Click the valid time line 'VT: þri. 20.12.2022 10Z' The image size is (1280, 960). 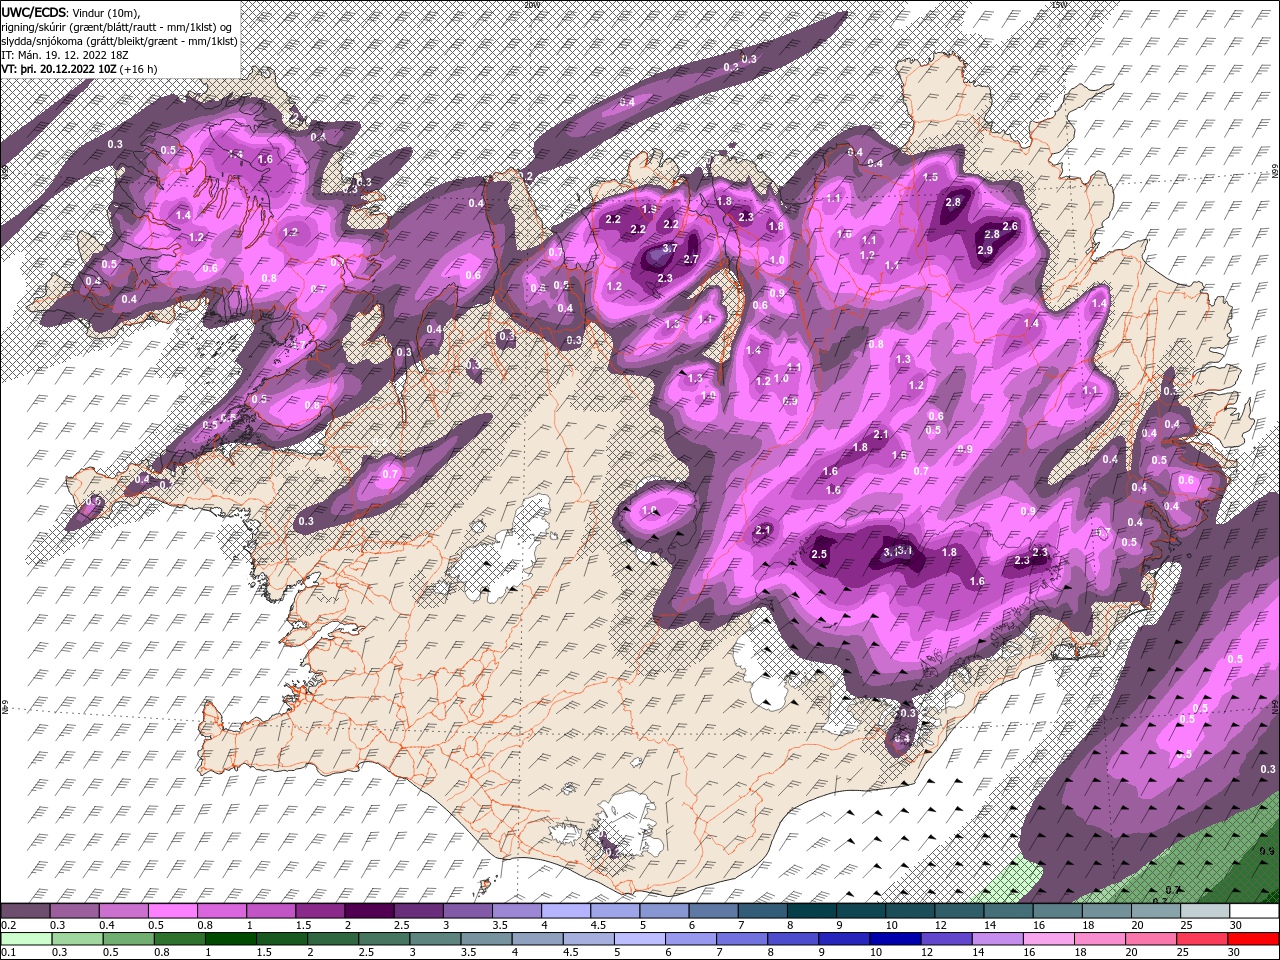pyautogui.click(x=60, y=68)
